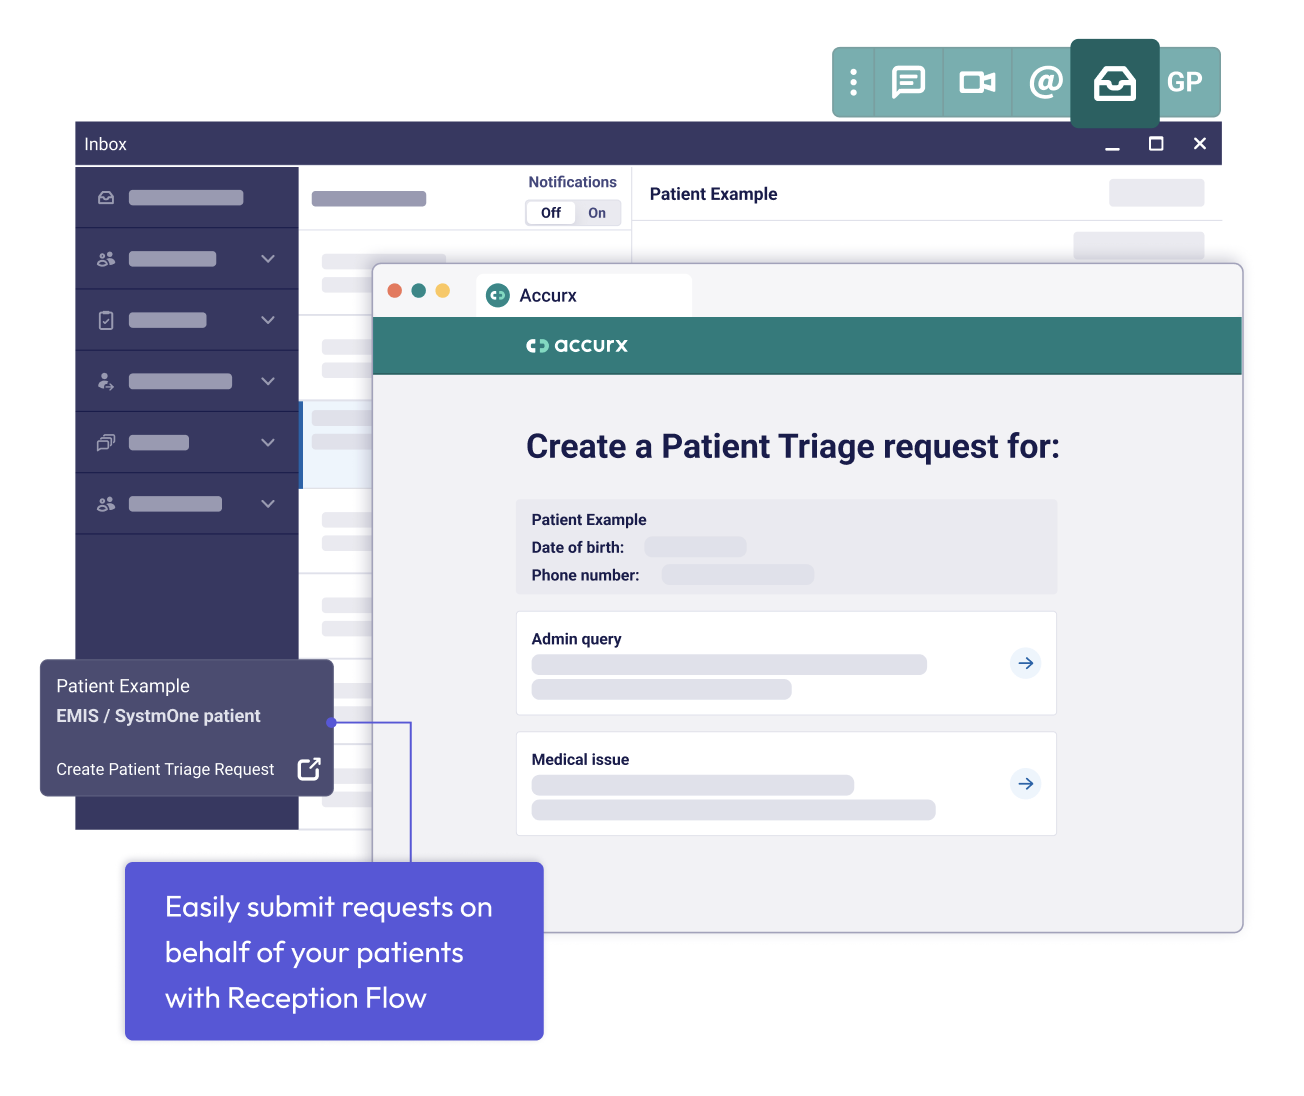Start a video consult with camera icon
Screen dimensions: 1304x1096
[x=977, y=82]
